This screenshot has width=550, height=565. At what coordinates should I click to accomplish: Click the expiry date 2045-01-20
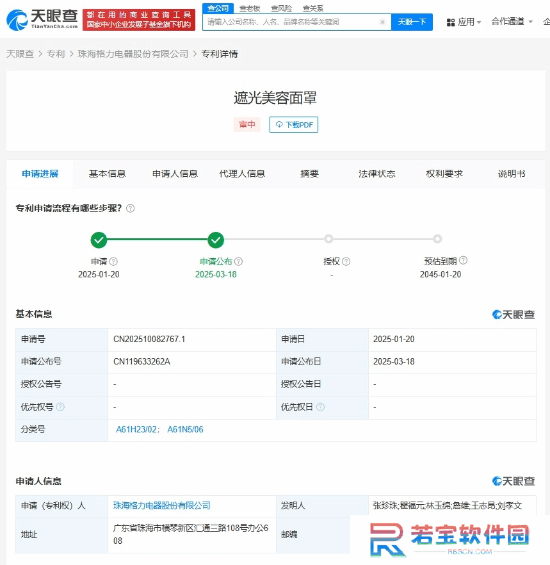(440, 275)
